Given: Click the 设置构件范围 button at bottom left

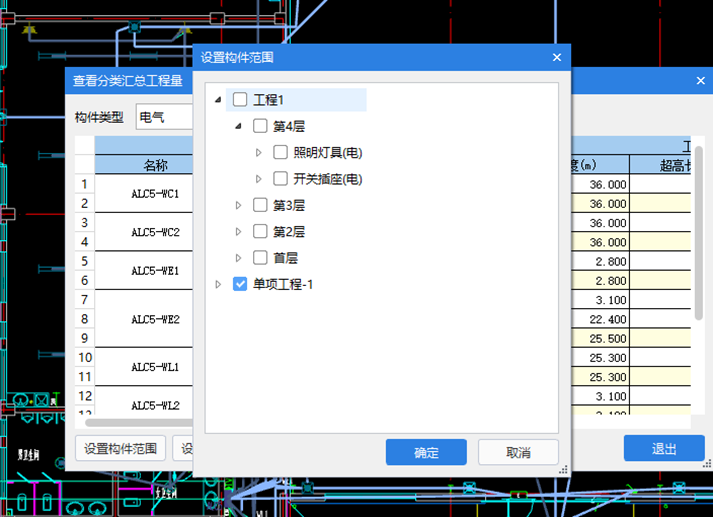Looking at the screenshot, I should [x=120, y=448].
